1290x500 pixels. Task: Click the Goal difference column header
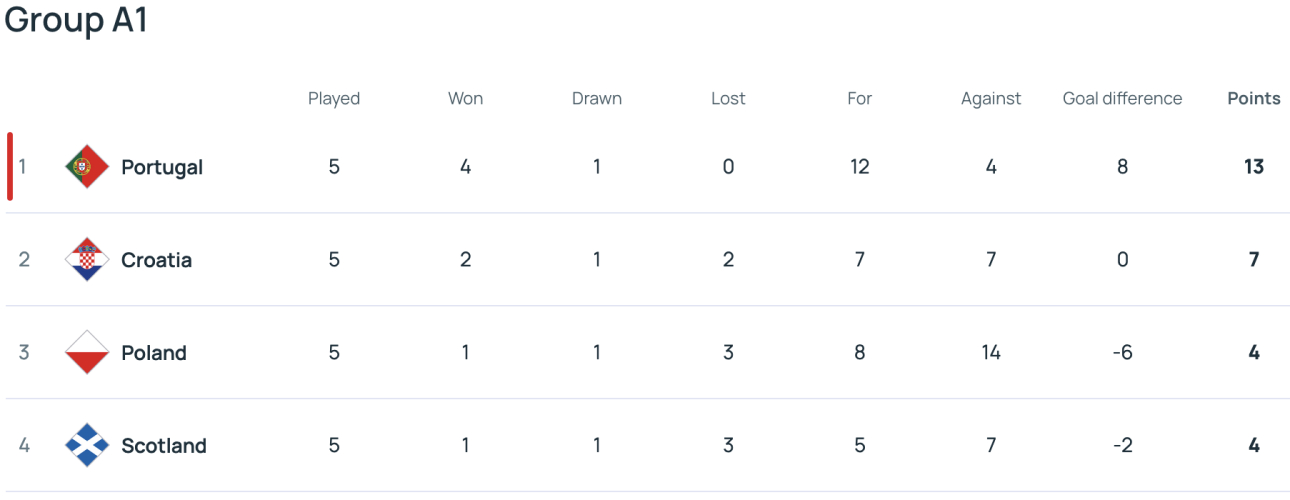pos(1122,98)
